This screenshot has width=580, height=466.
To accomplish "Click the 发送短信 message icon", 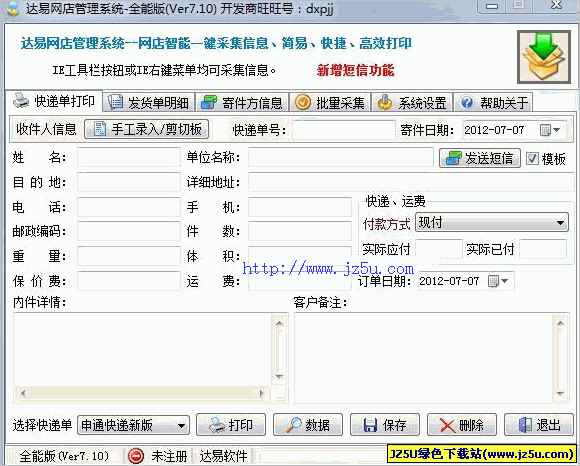I will point(453,158).
